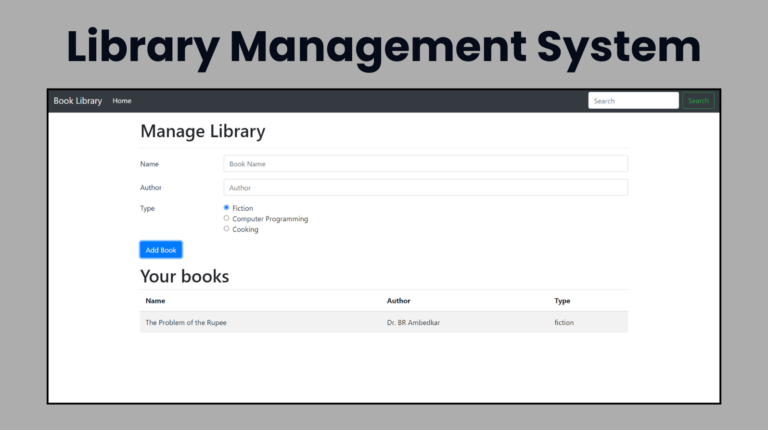This screenshot has width=768, height=430.
Task: Click the Book Library brand link
Action: (x=77, y=101)
